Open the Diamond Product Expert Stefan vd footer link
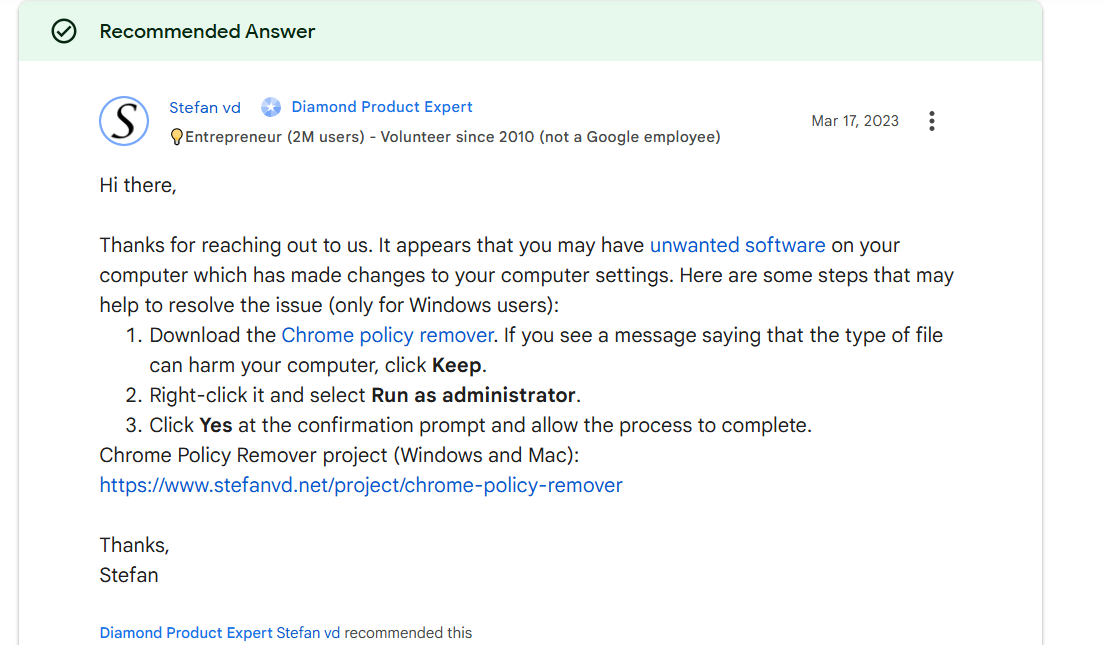The height and width of the screenshot is (645, 1104). click(x=220, y=632)
